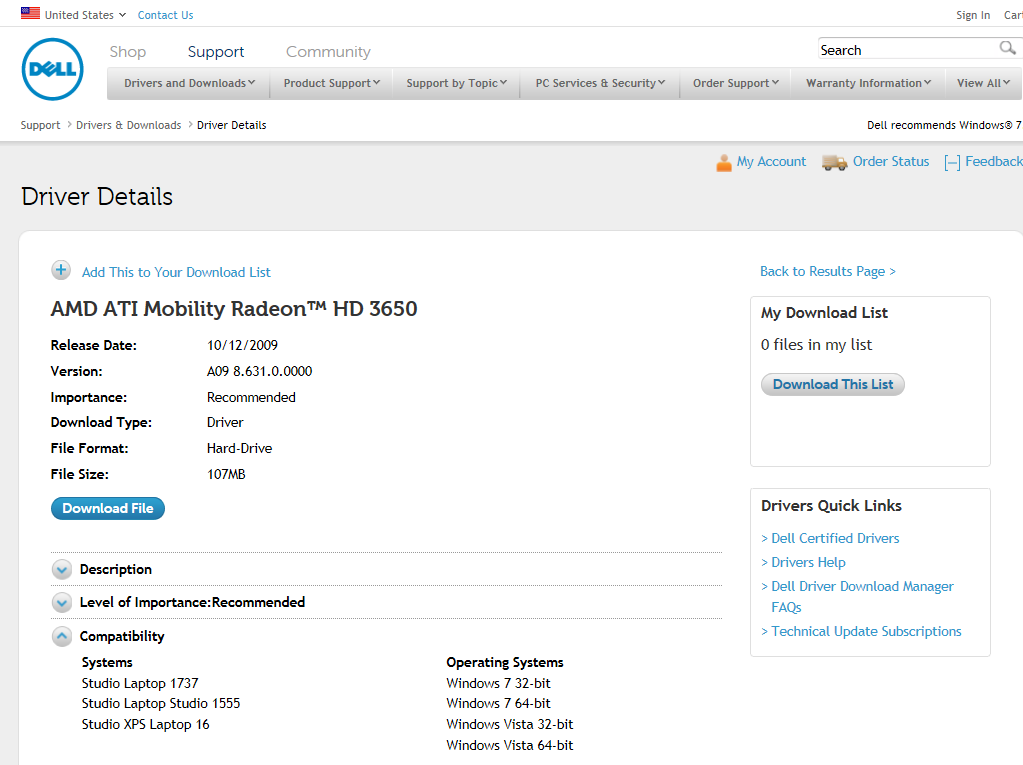This screenshot has height=765, width=1023.
Task: Switch to the Shop tab
Action: click(128, 52)
